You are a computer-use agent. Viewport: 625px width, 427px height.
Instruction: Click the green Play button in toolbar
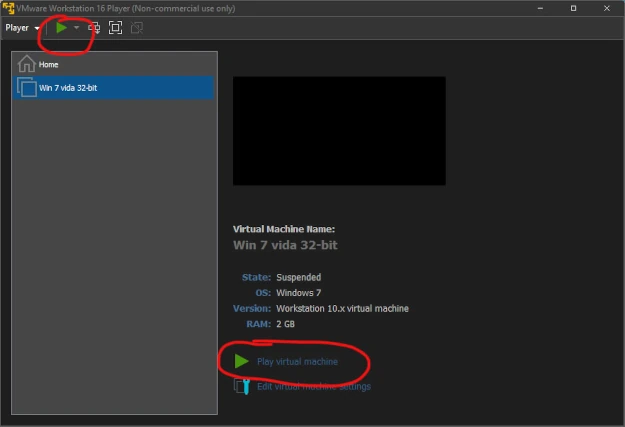61,28
